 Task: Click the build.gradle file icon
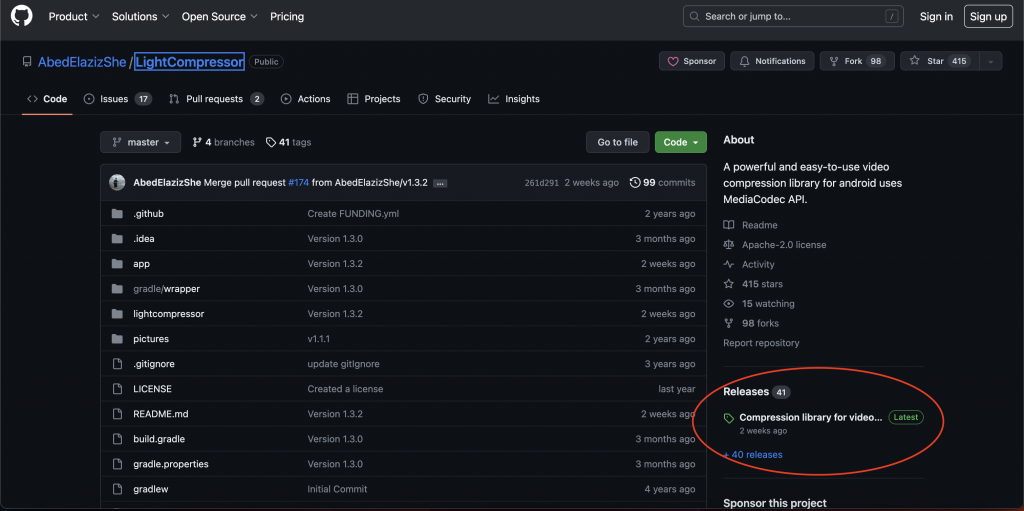(118, 438)
